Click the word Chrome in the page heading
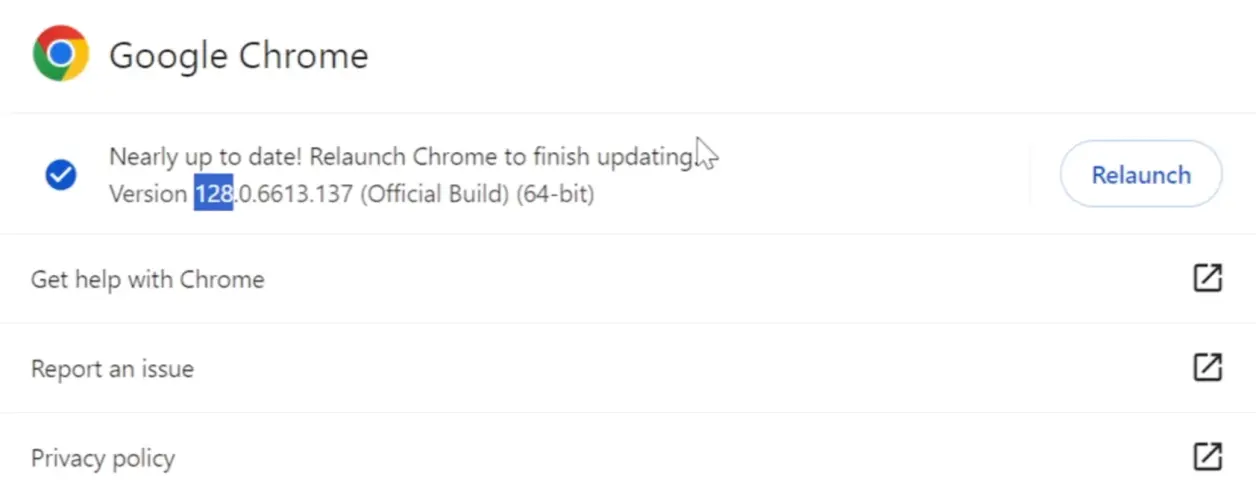Viewport: 1256px width, 495px height. (x=304, y=55)
